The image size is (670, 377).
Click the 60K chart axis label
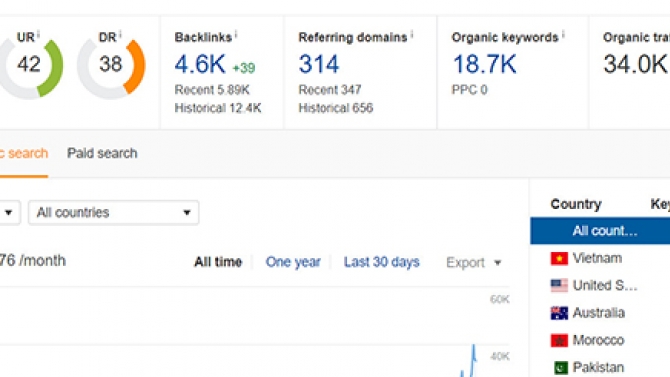[x=500, y=299]
